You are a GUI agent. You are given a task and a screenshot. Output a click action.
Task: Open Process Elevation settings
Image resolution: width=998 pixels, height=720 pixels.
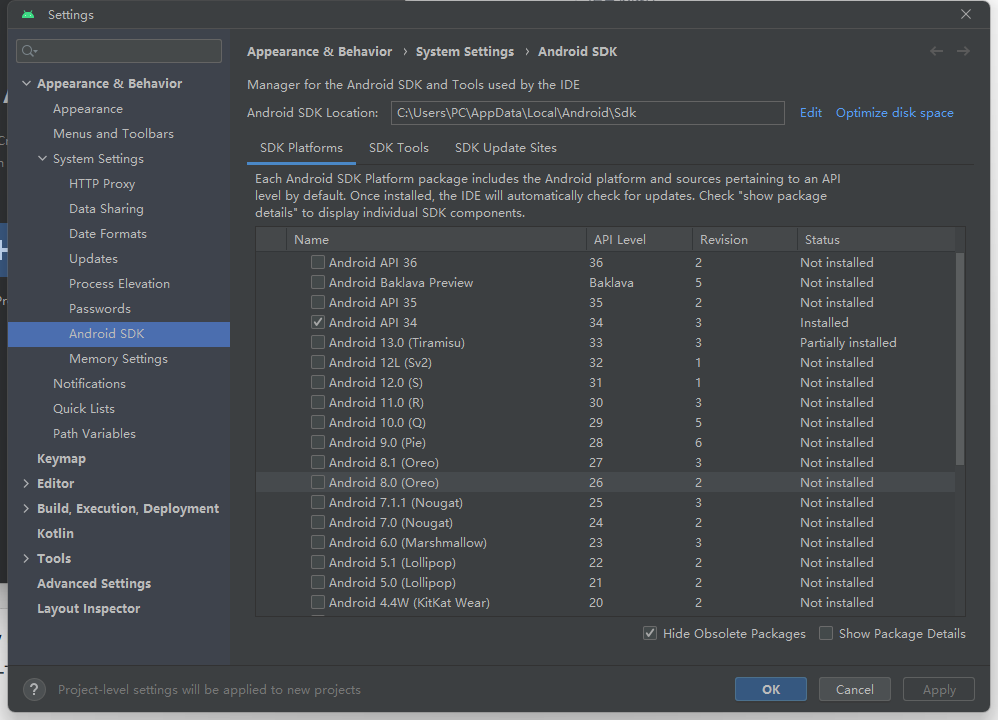[119, 283]
